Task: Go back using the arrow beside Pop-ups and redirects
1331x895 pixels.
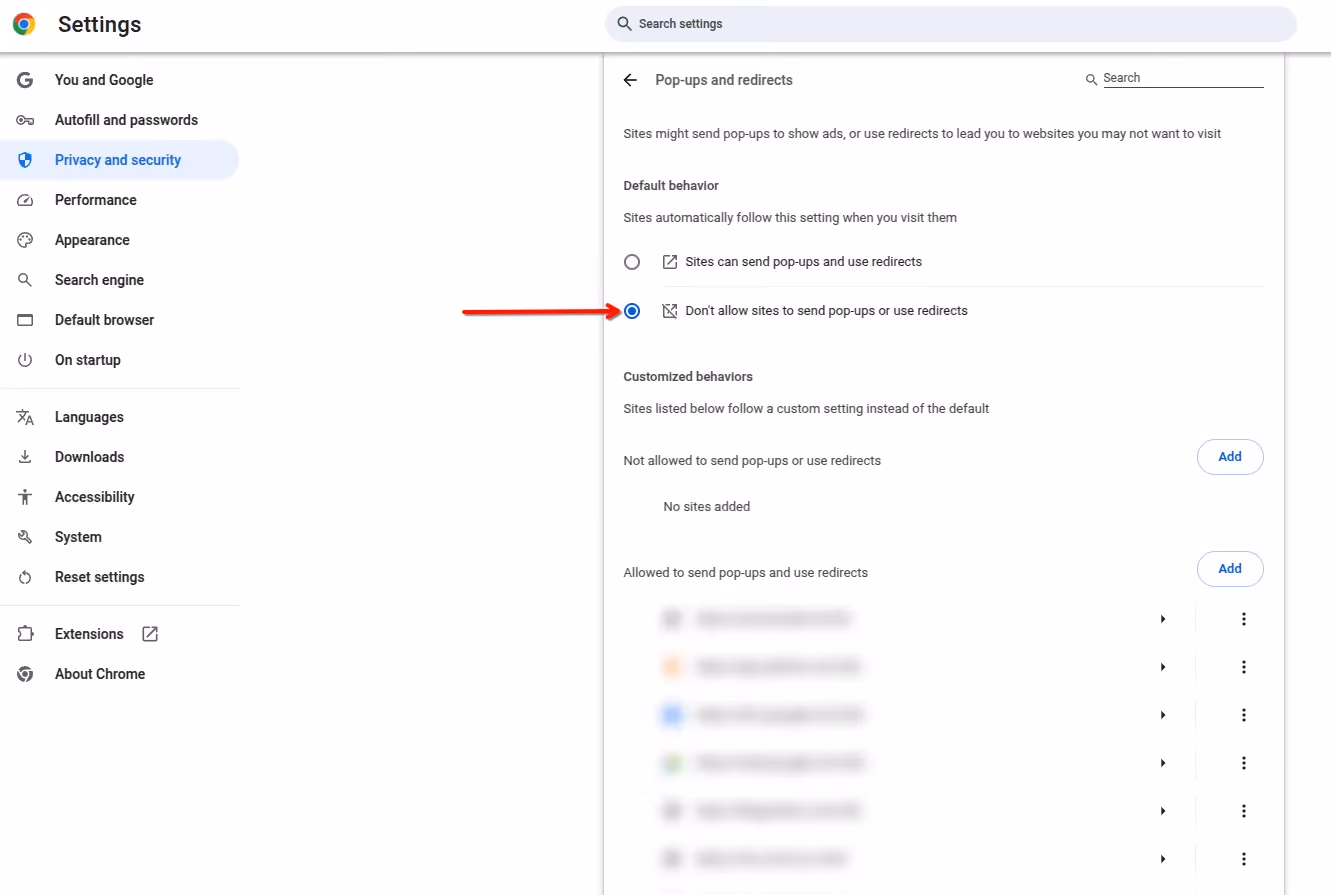Action: [630, 80]
